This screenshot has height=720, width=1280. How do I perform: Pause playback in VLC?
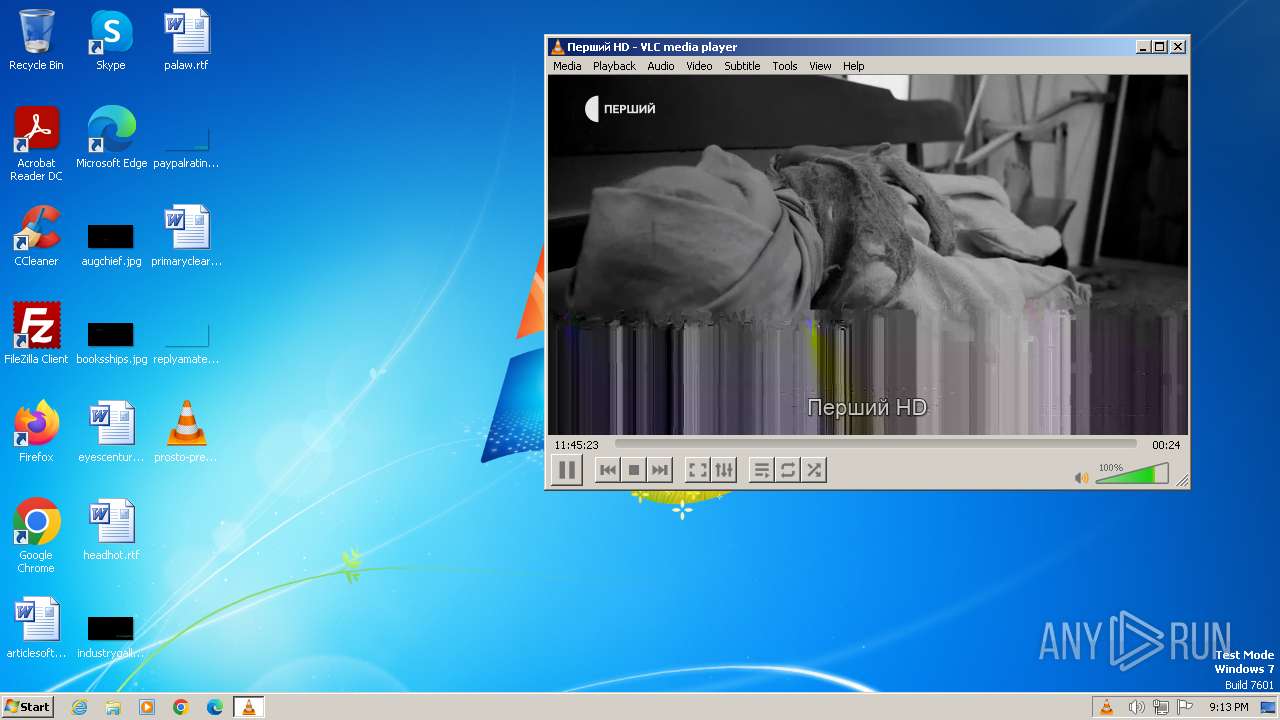coord(566,470)
